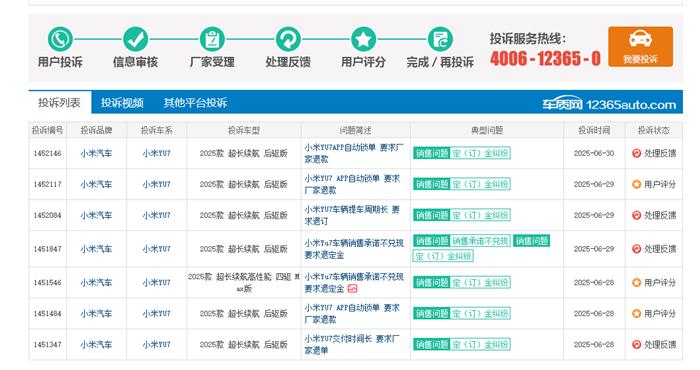The image size is (700, 370).
Task: Click the 用户投诉 phone icon
Action: point(60,39)
